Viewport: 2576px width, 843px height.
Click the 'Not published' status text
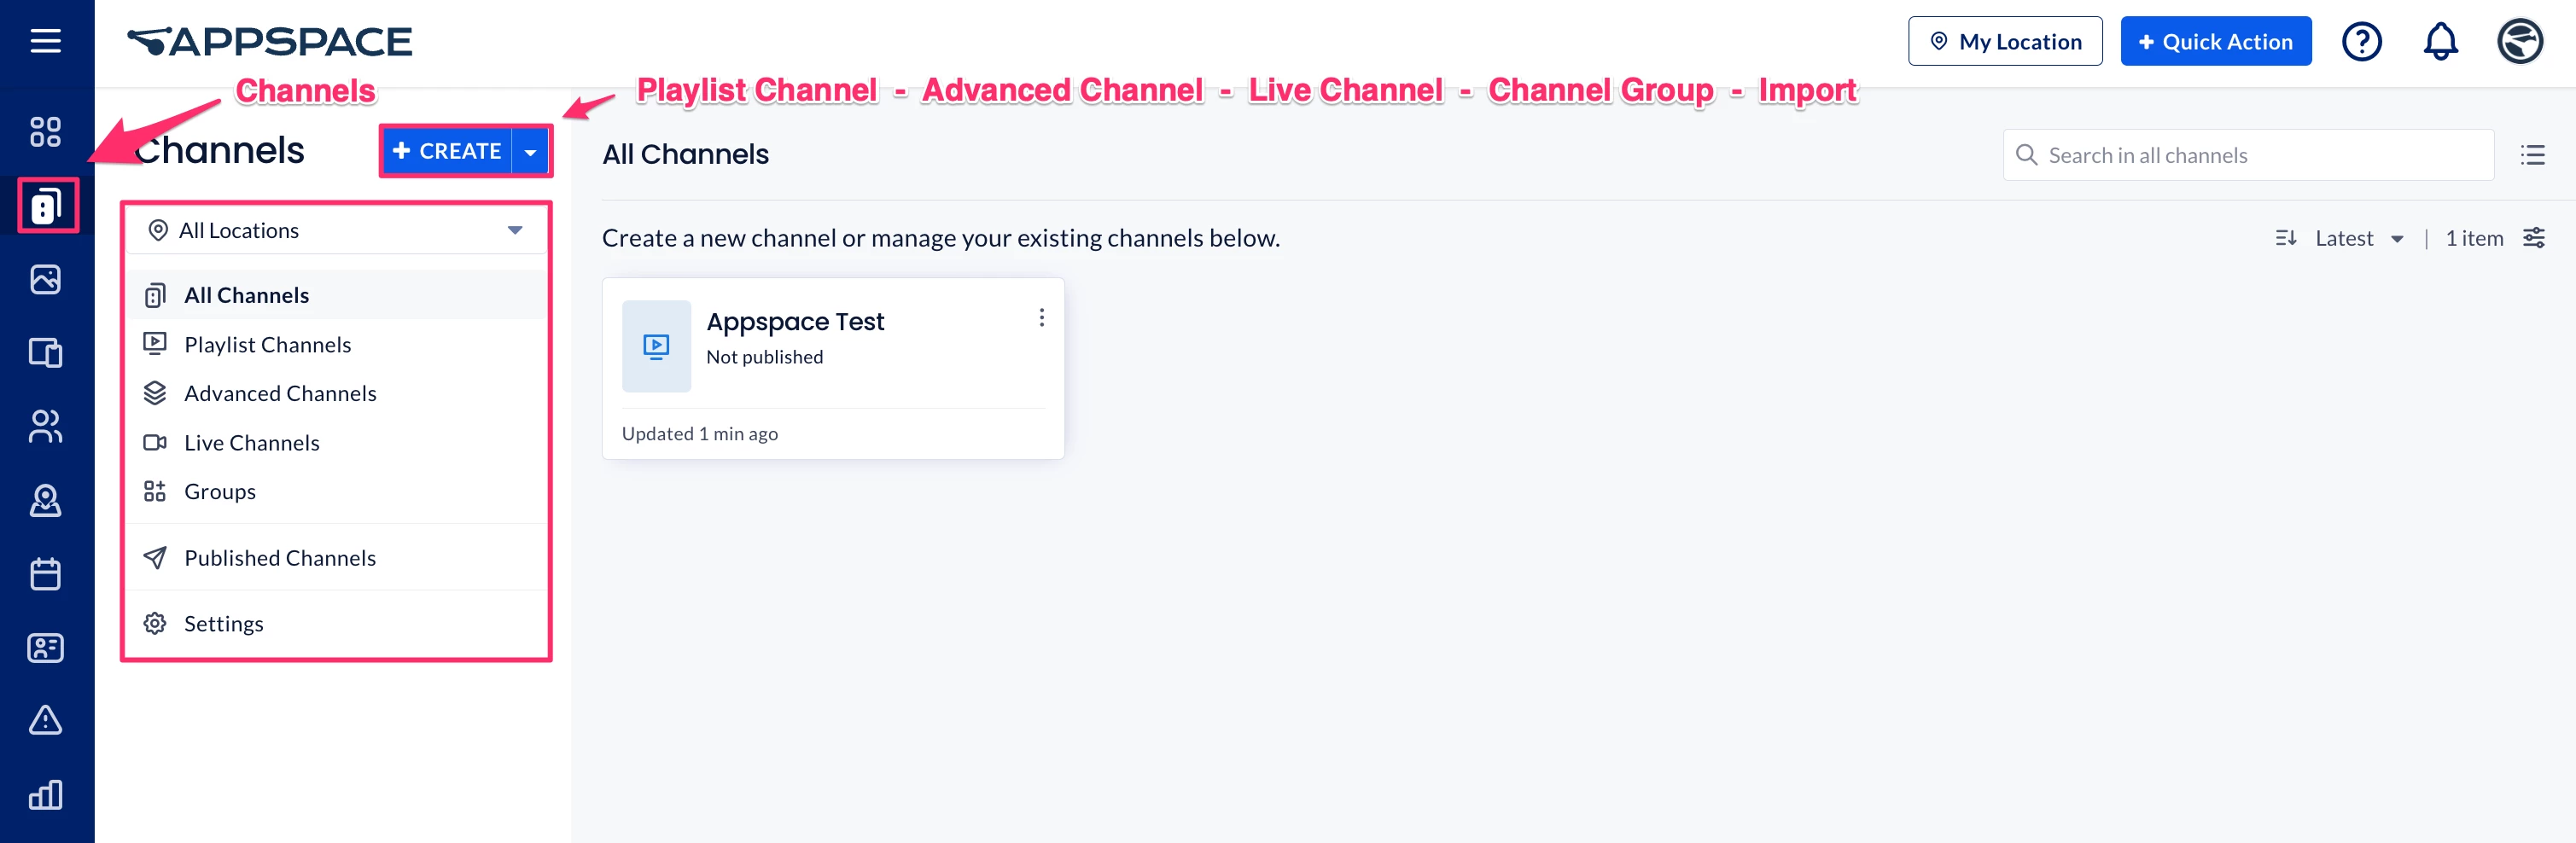pos(764,357)
